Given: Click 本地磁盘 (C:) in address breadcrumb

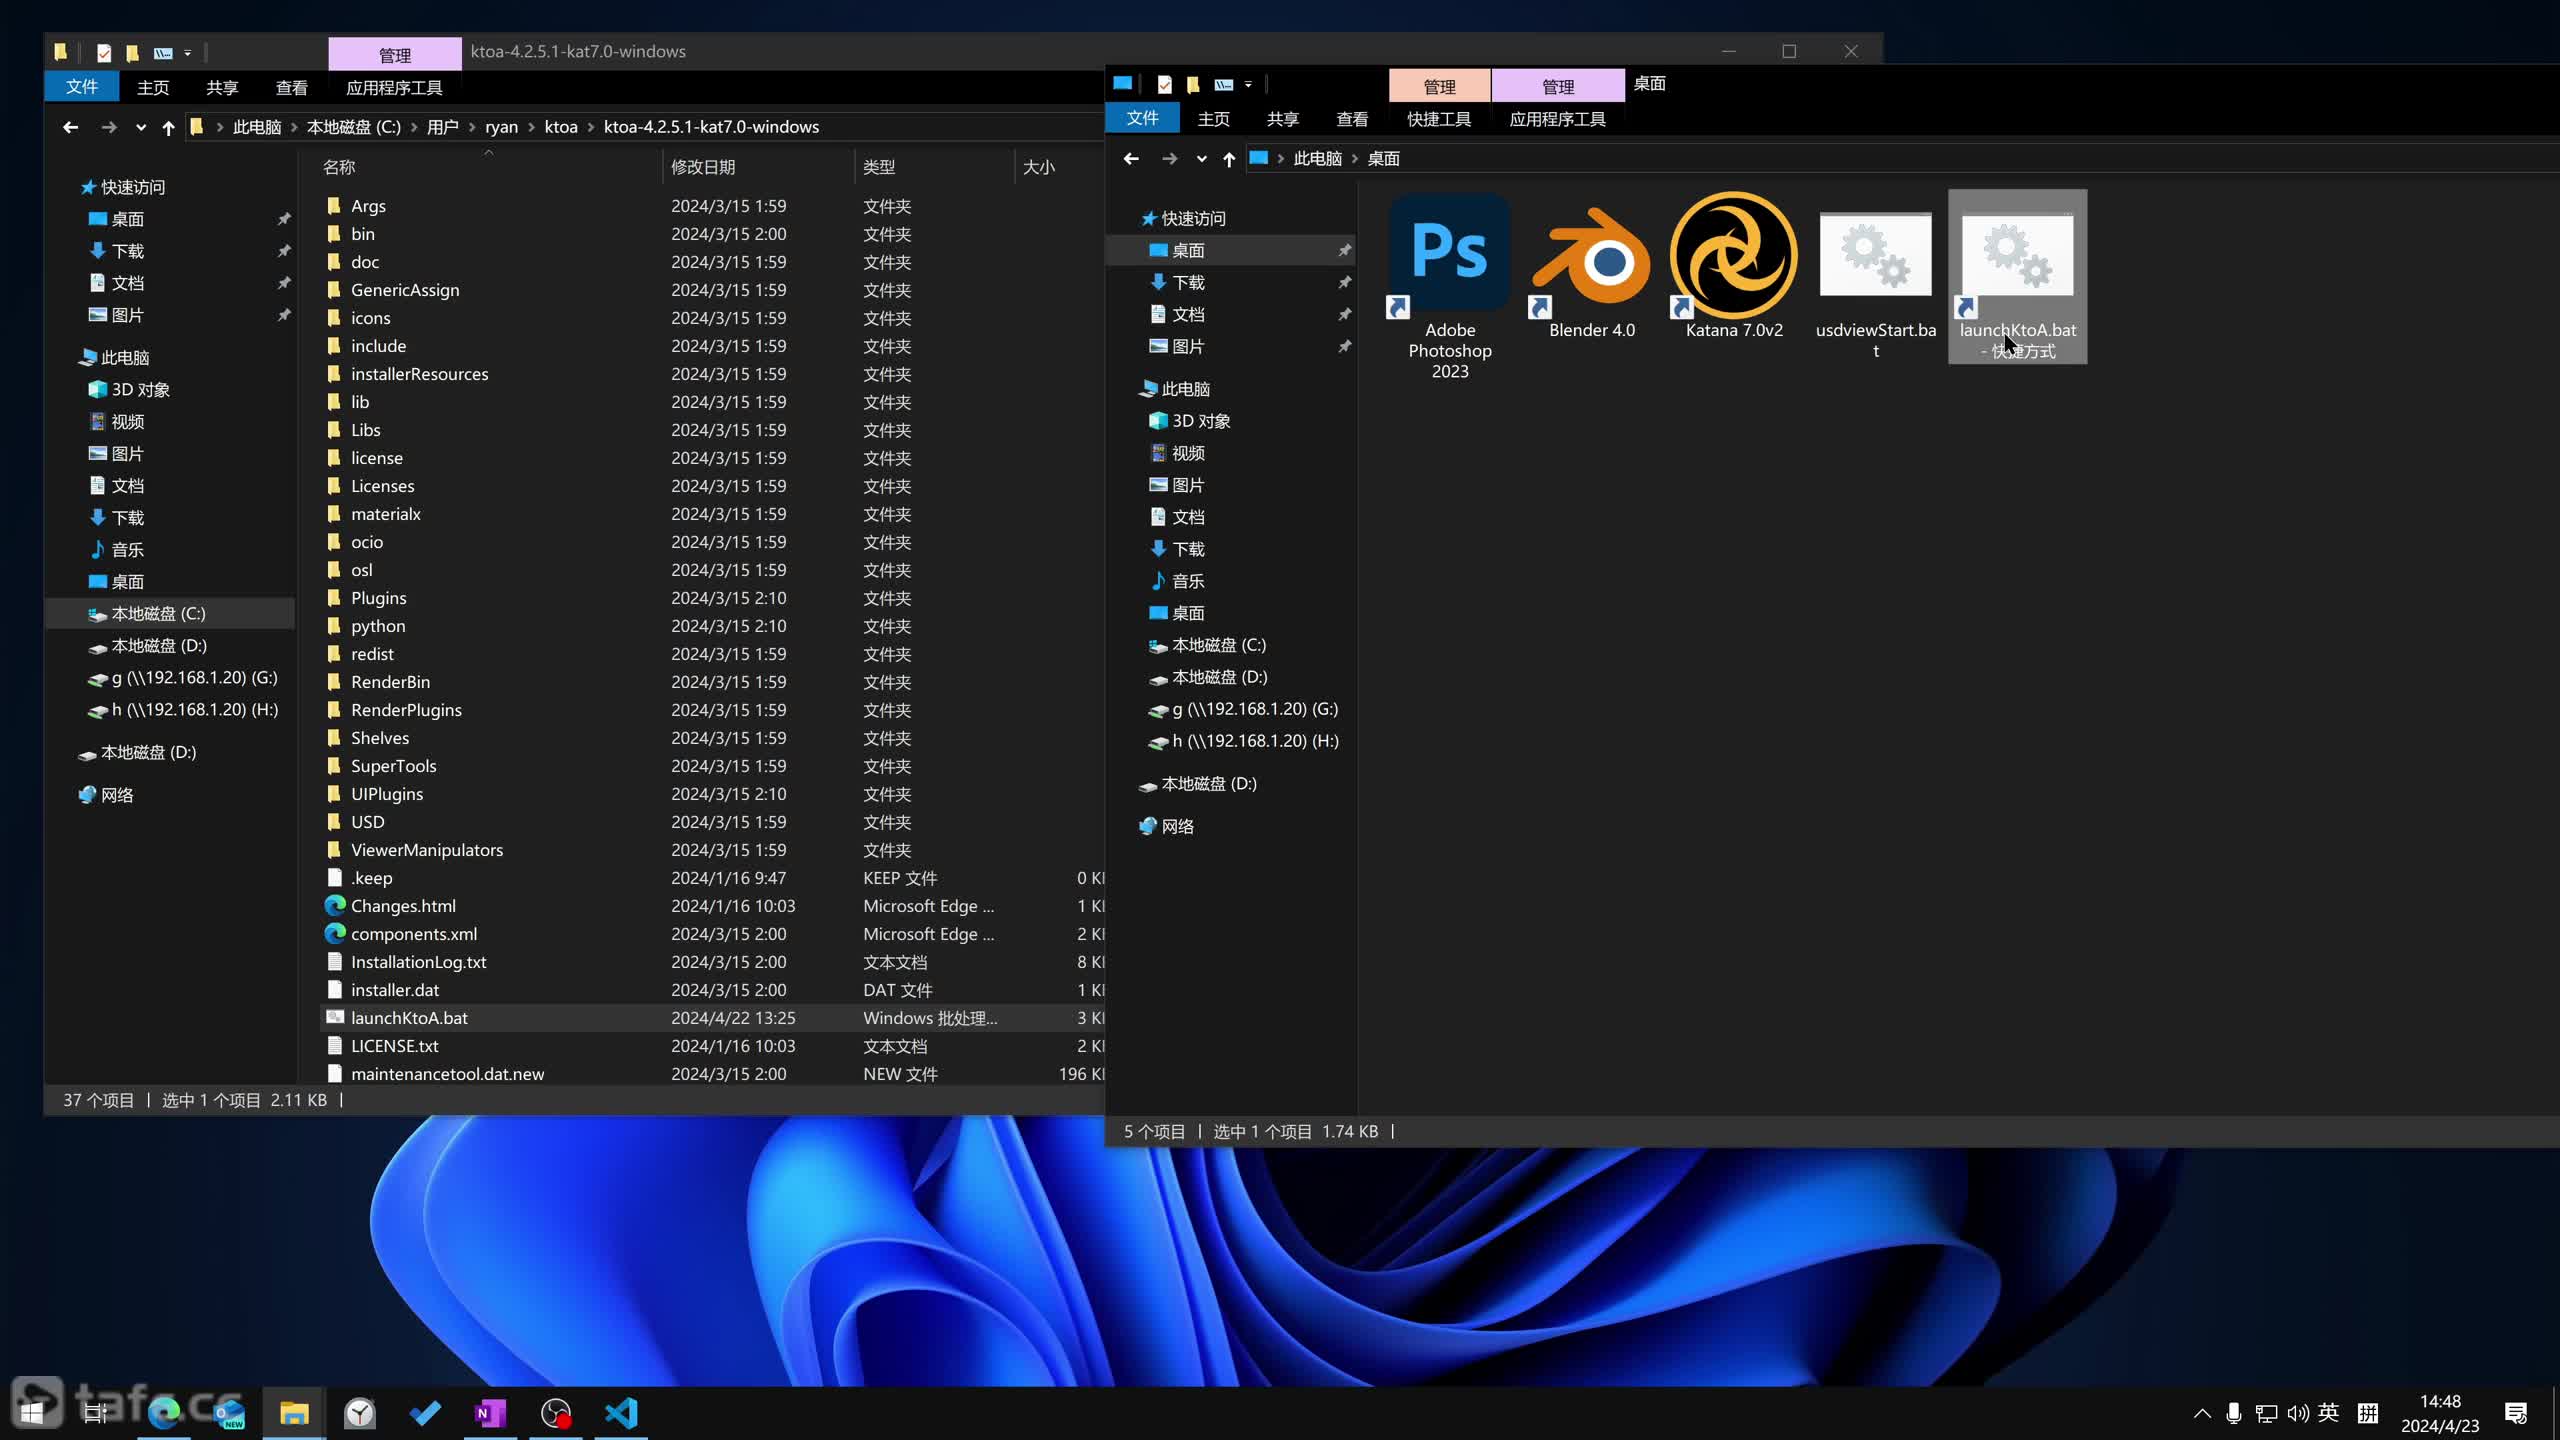Looking at the screenshot, I should (x=354, y=127).
